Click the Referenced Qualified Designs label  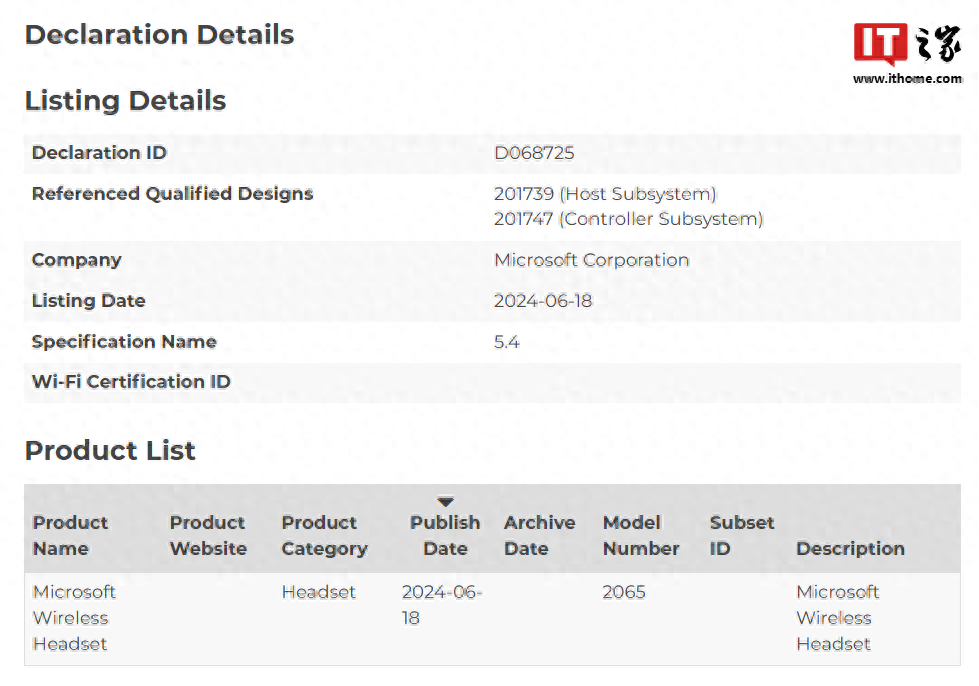tap(172, 194)
